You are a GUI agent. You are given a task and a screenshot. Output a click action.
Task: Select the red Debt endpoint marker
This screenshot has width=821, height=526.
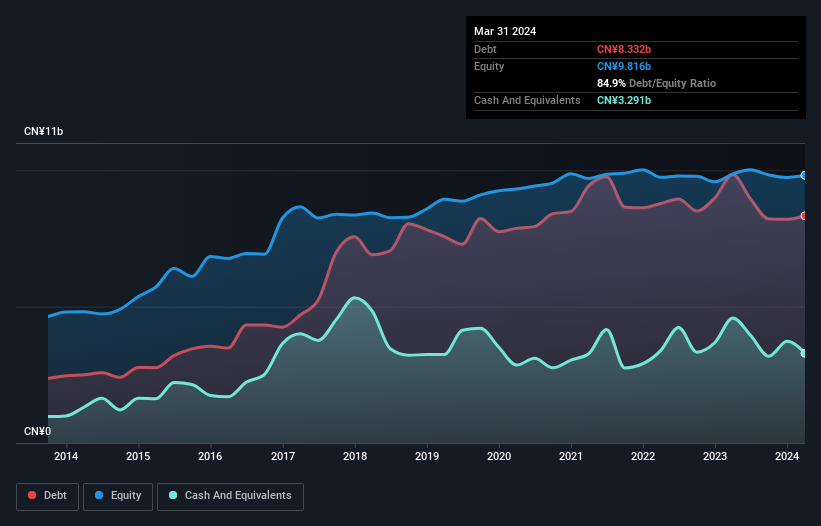click(804, 216)
